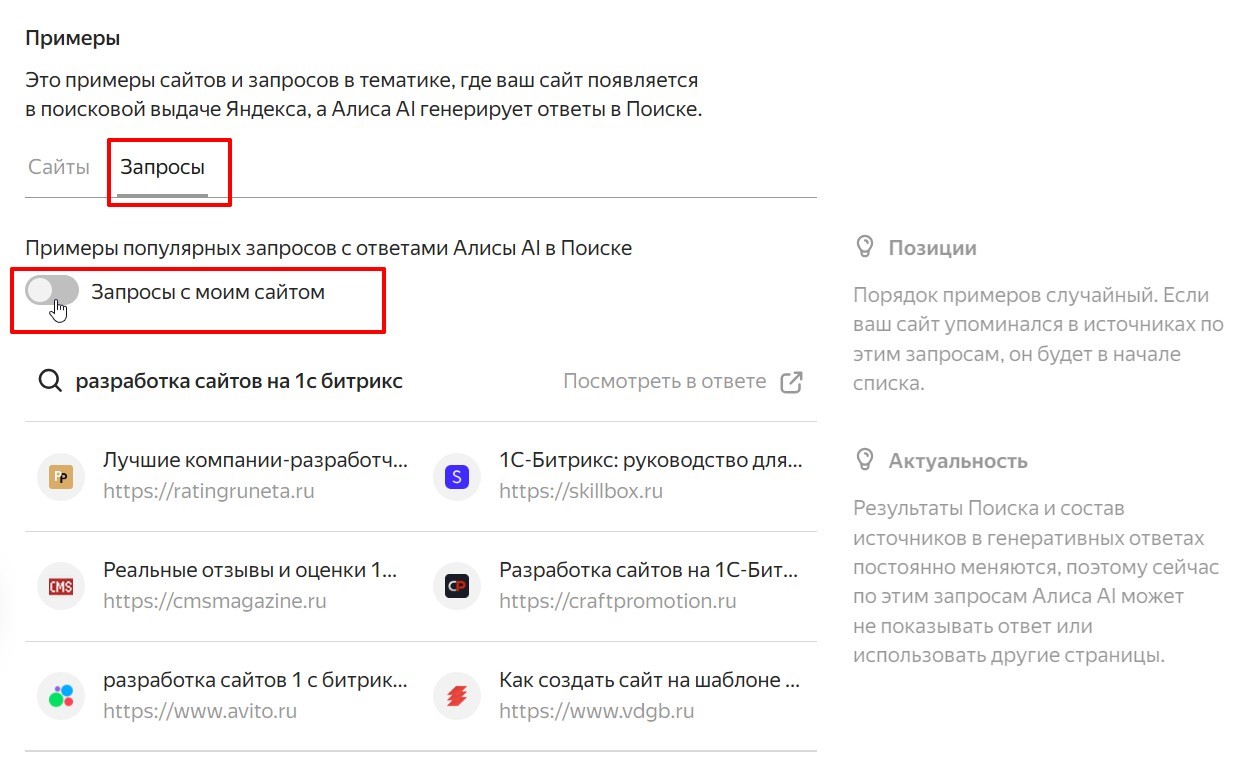Open the Как создать сайт на шаблоне result
Viewport: 1249px width, 769px height.
coord(650,680)
